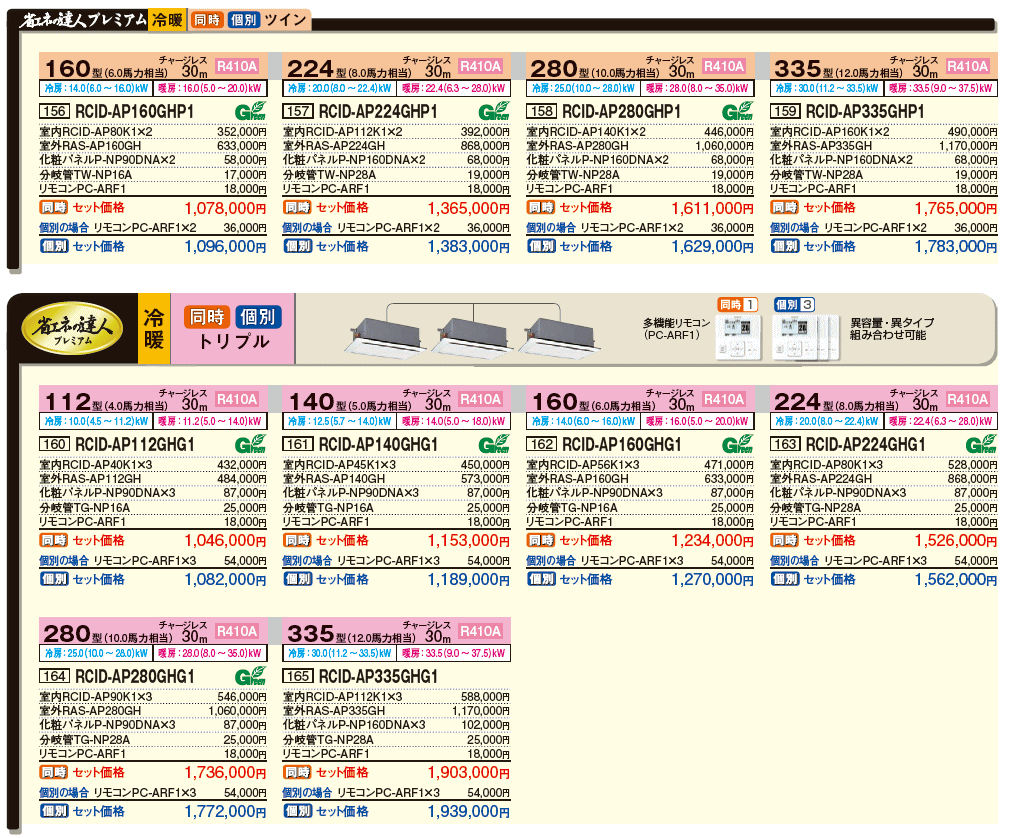This screenshot has width=1010, height=838.
Task: Click model name RCID-AP335GHP1
Action: pyautogui.click(x=864, y=111)
